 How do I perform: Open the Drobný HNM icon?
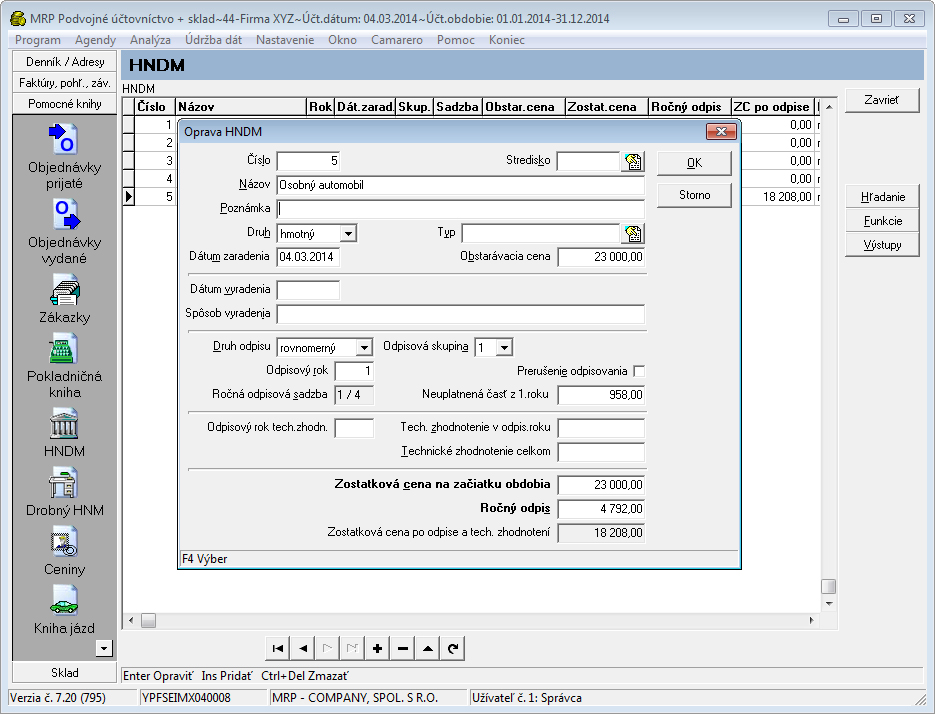64,483
